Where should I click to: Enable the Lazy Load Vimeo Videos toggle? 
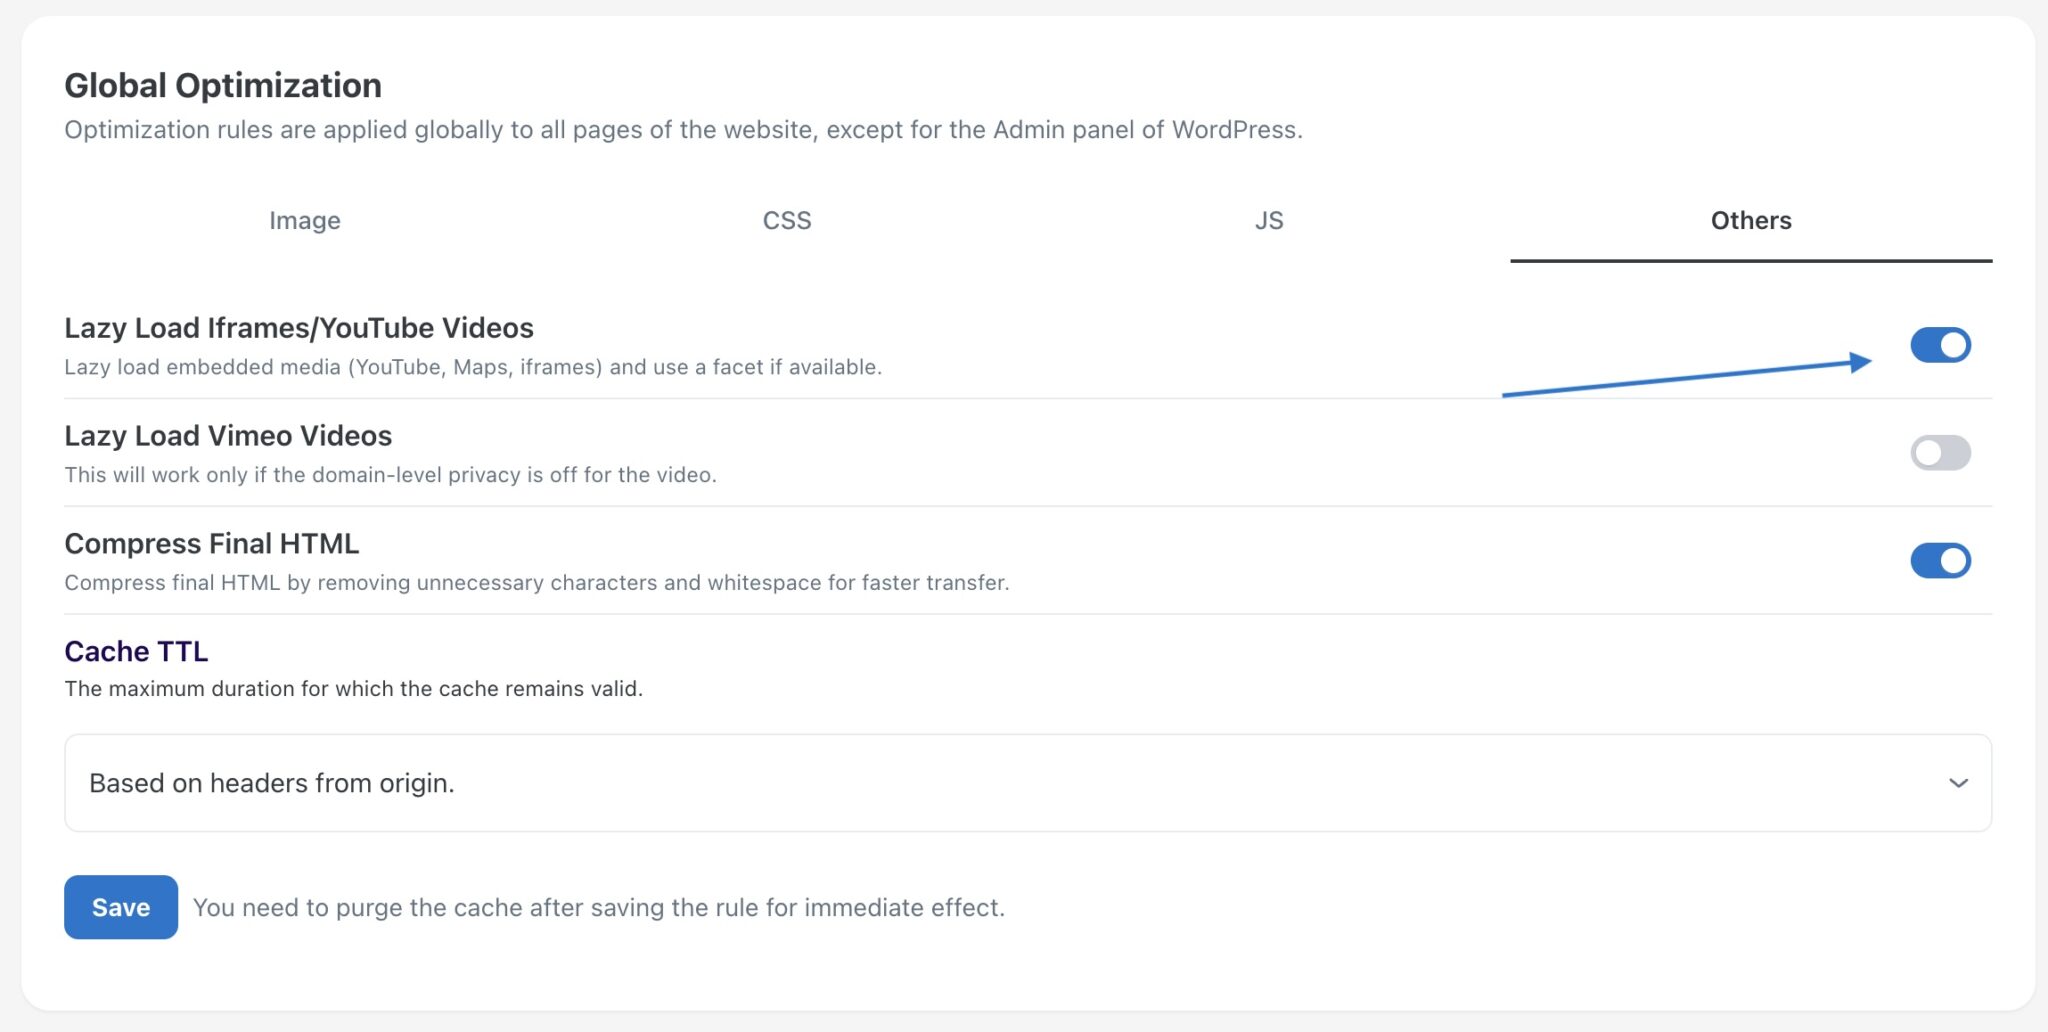click(1940, 453)
